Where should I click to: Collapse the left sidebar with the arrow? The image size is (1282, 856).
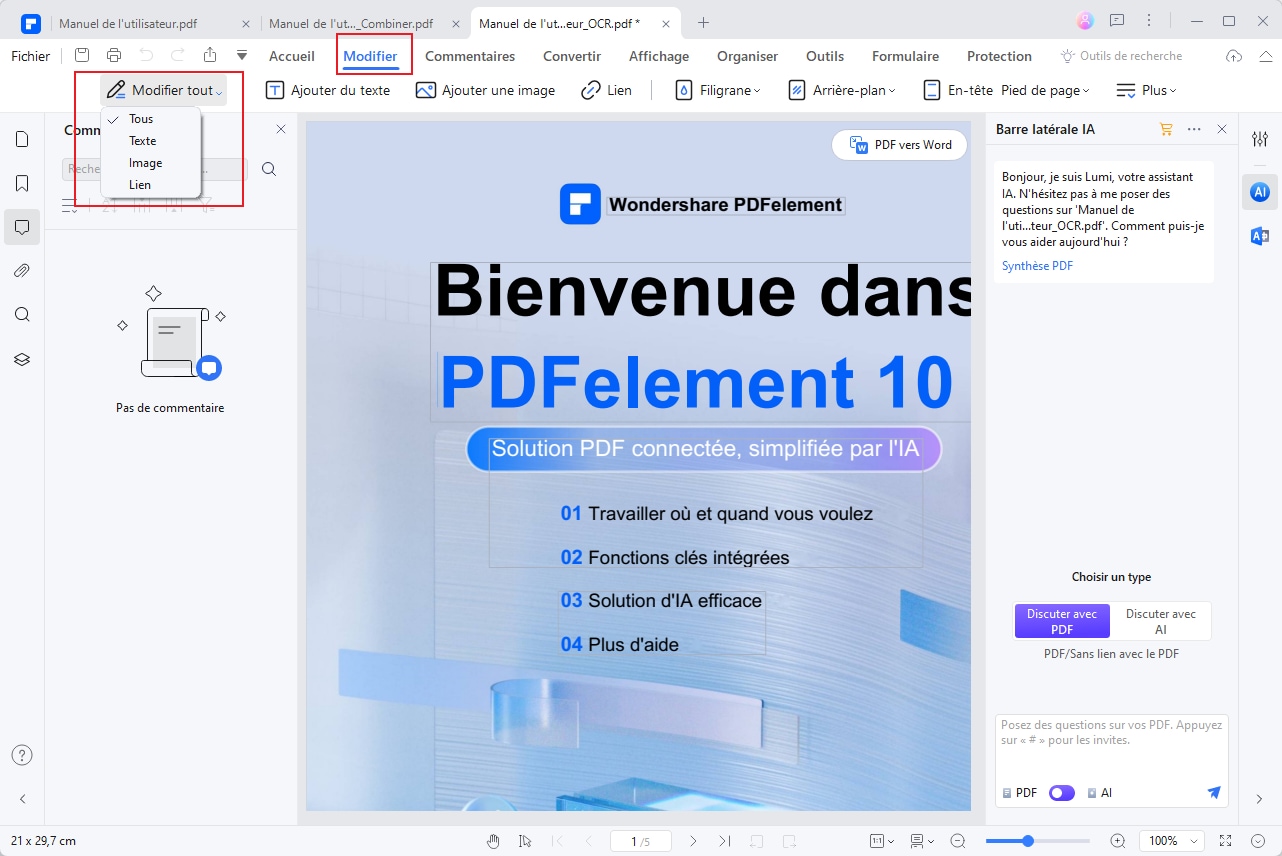[x=22, y=799]
